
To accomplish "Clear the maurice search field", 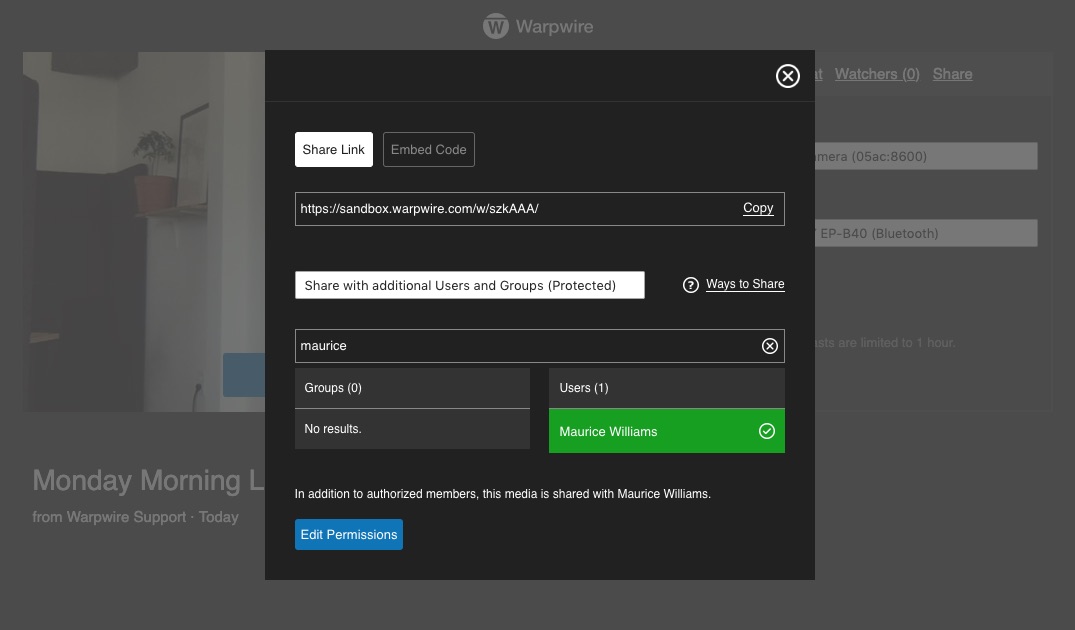I will click(770, 346).
